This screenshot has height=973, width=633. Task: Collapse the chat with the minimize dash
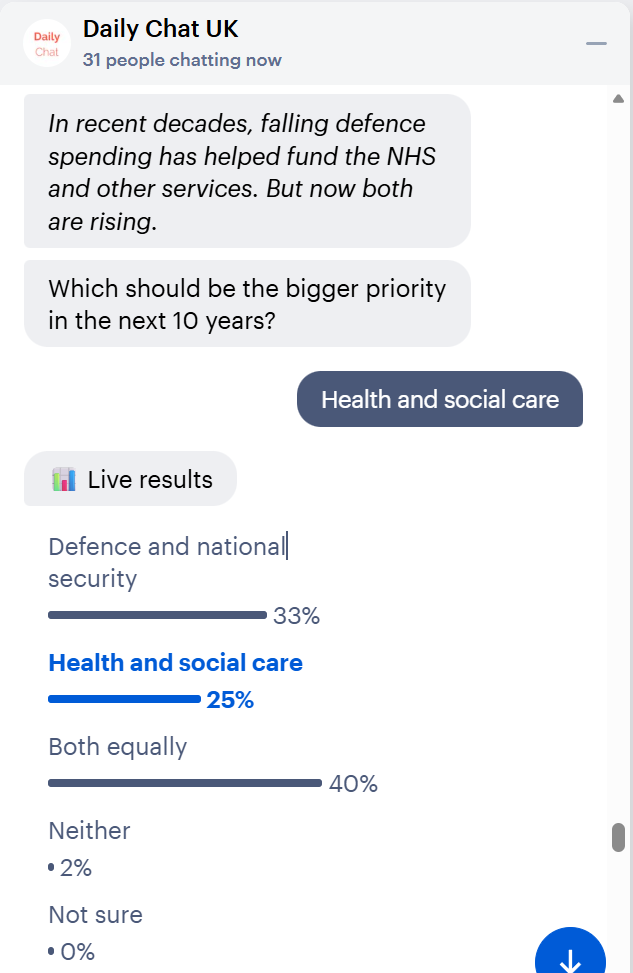(596, 44)
